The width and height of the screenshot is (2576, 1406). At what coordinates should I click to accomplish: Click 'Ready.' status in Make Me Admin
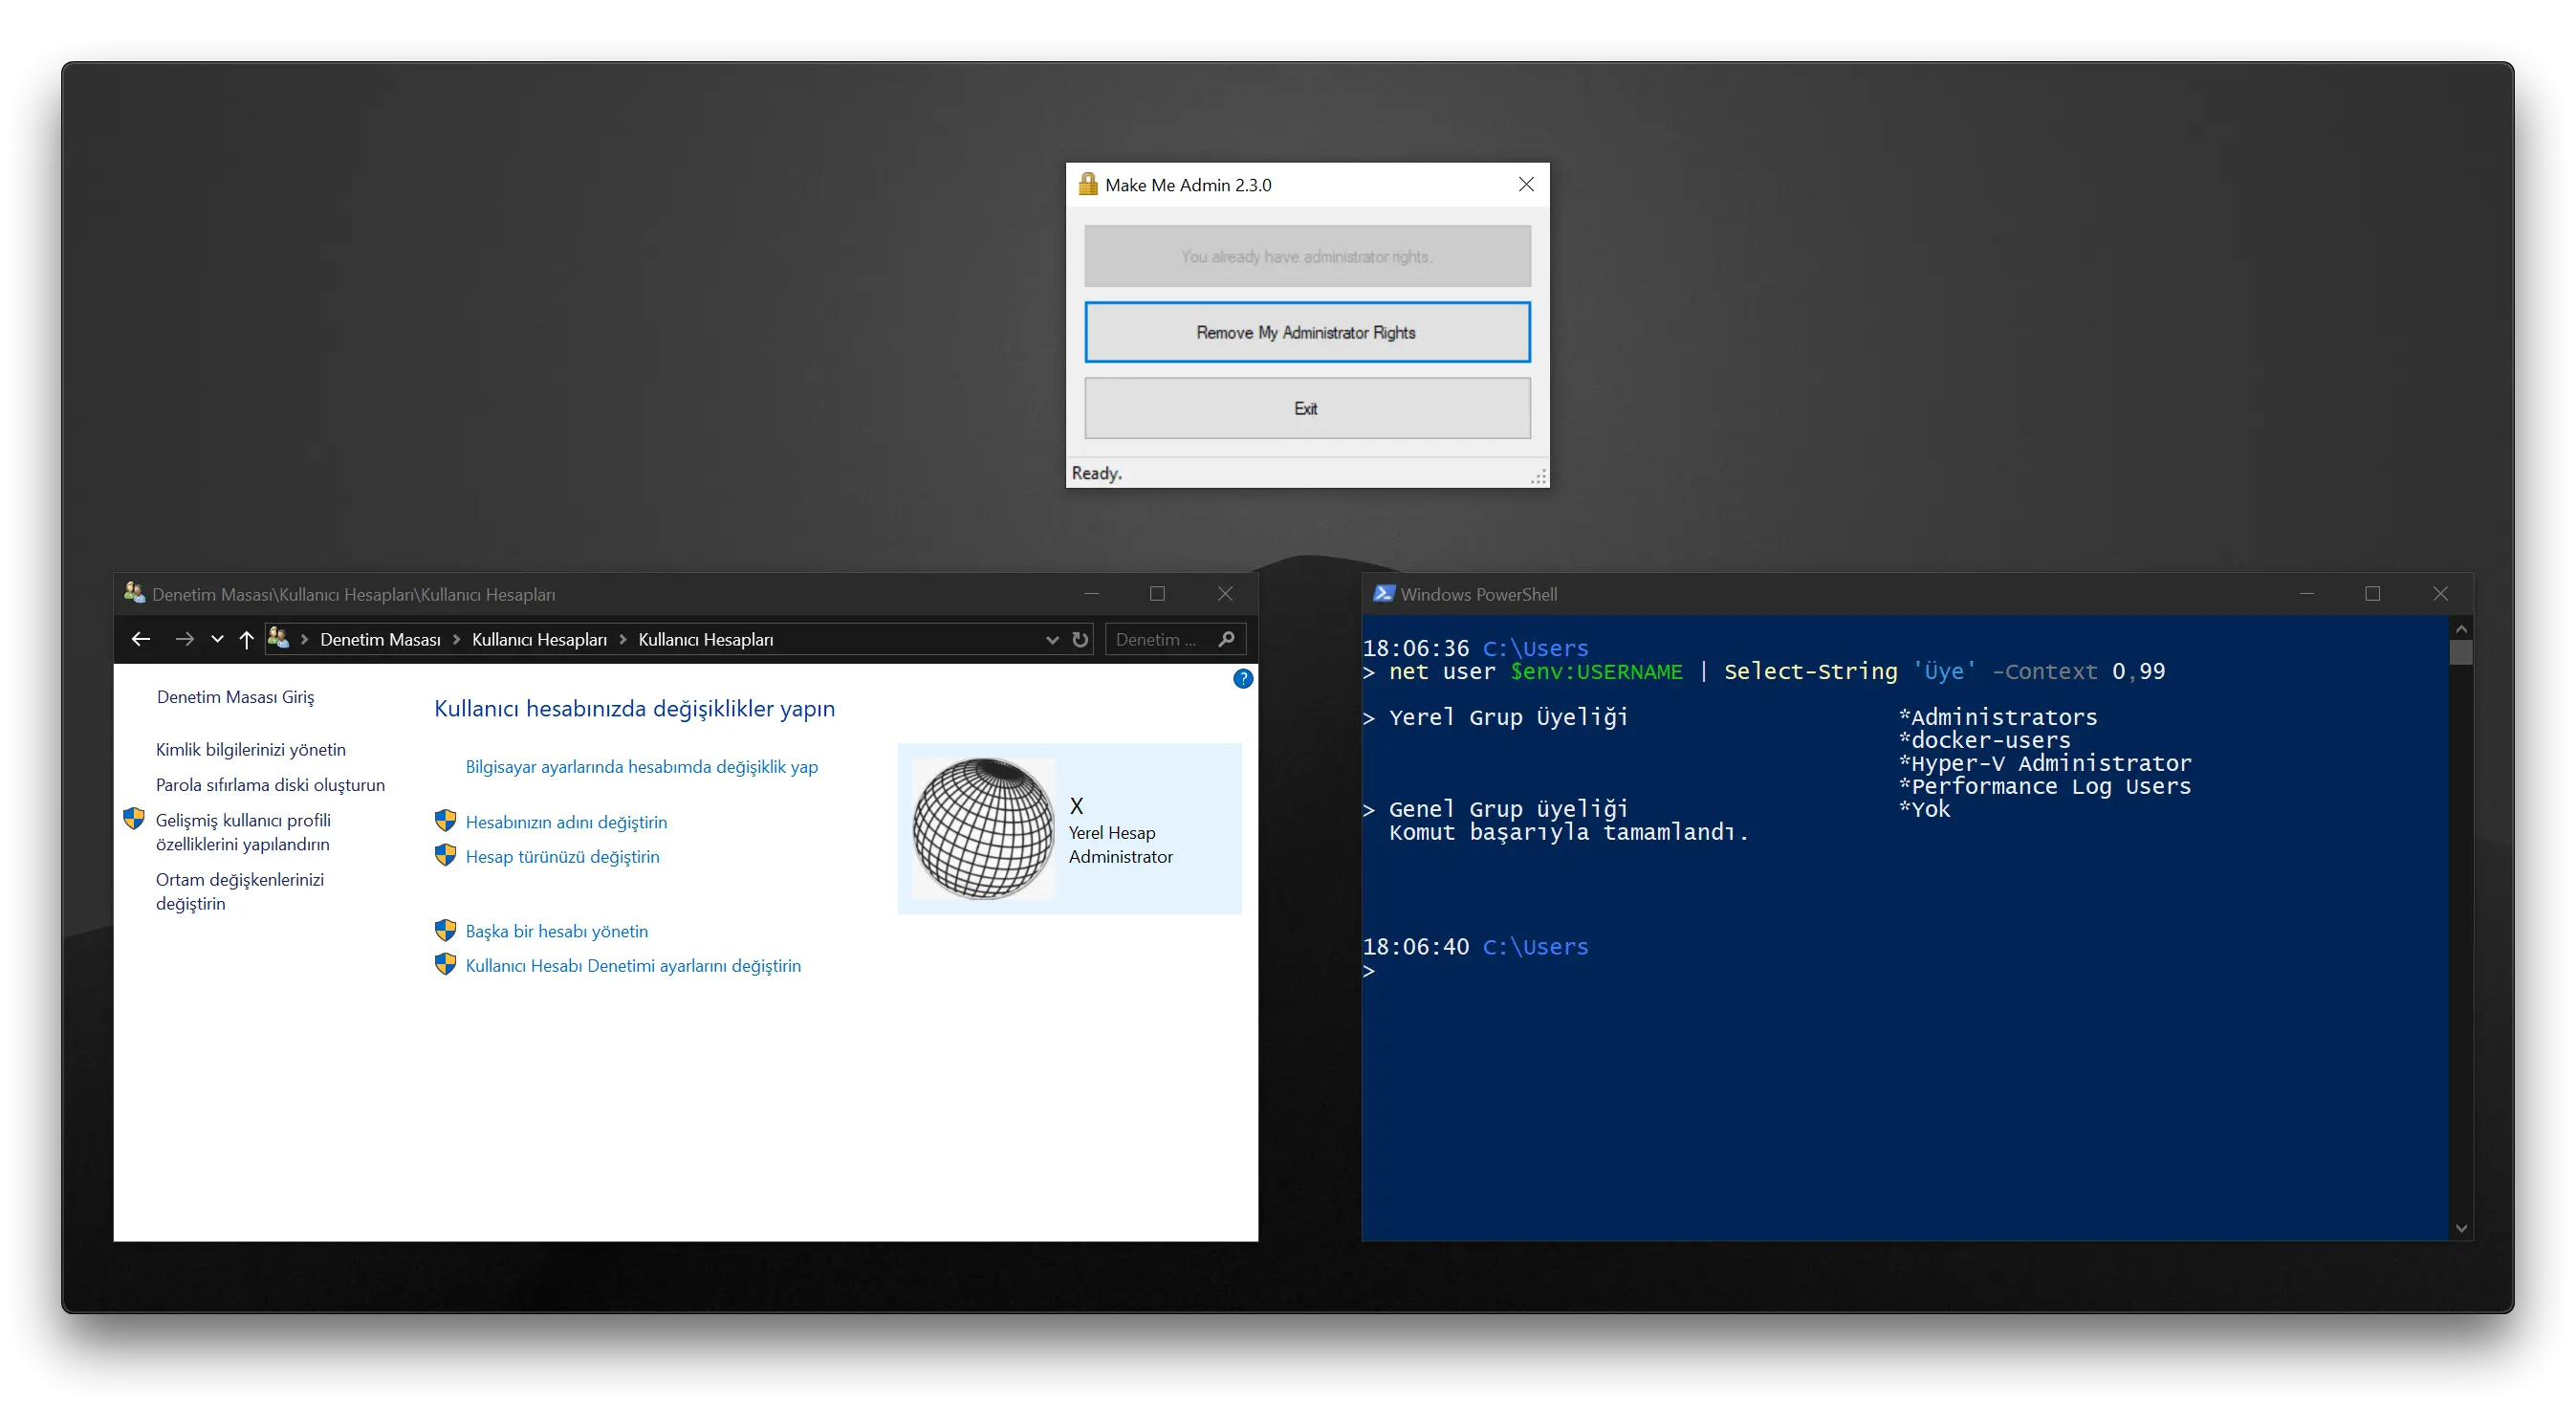[x=1097, y=473]
